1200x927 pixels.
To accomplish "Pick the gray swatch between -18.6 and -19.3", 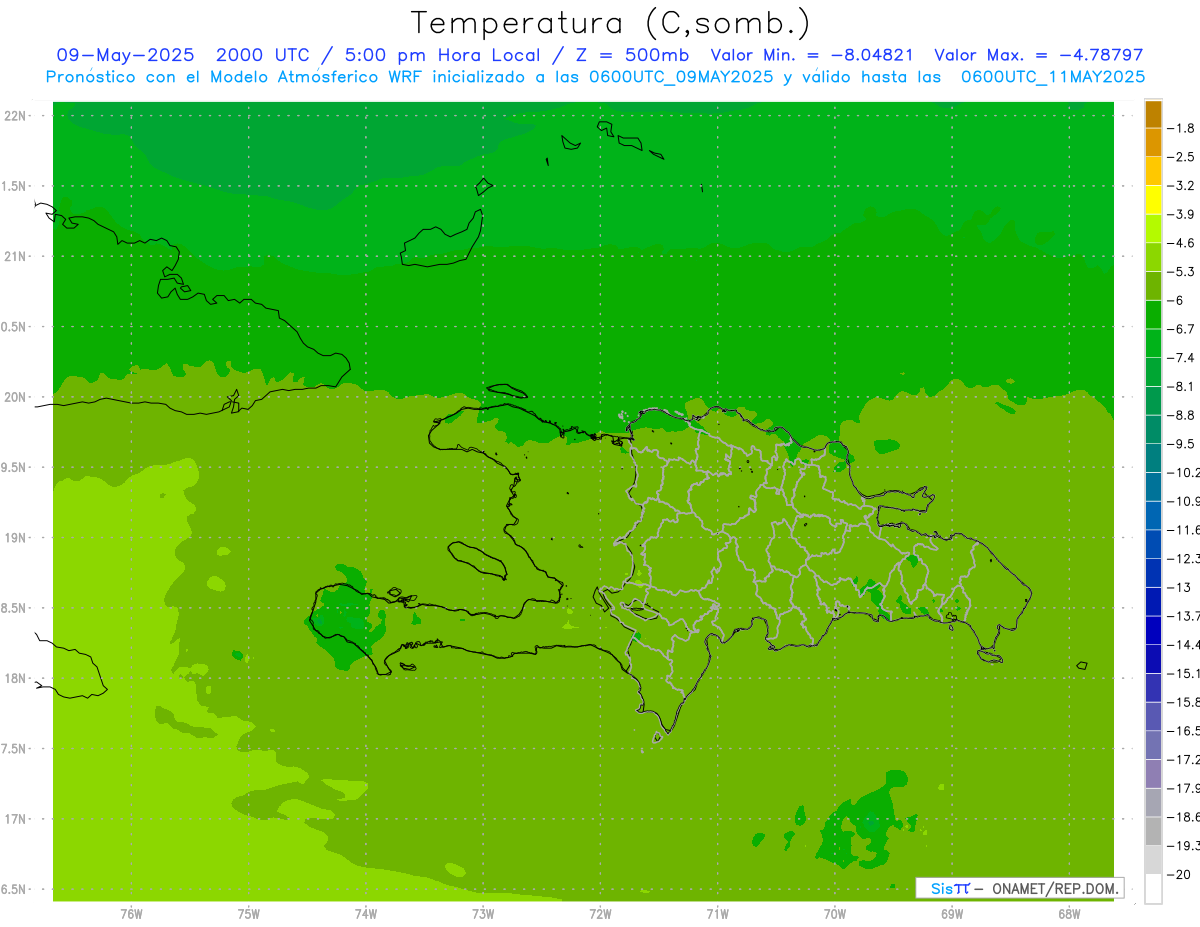I will click(x=1153, y=831).
